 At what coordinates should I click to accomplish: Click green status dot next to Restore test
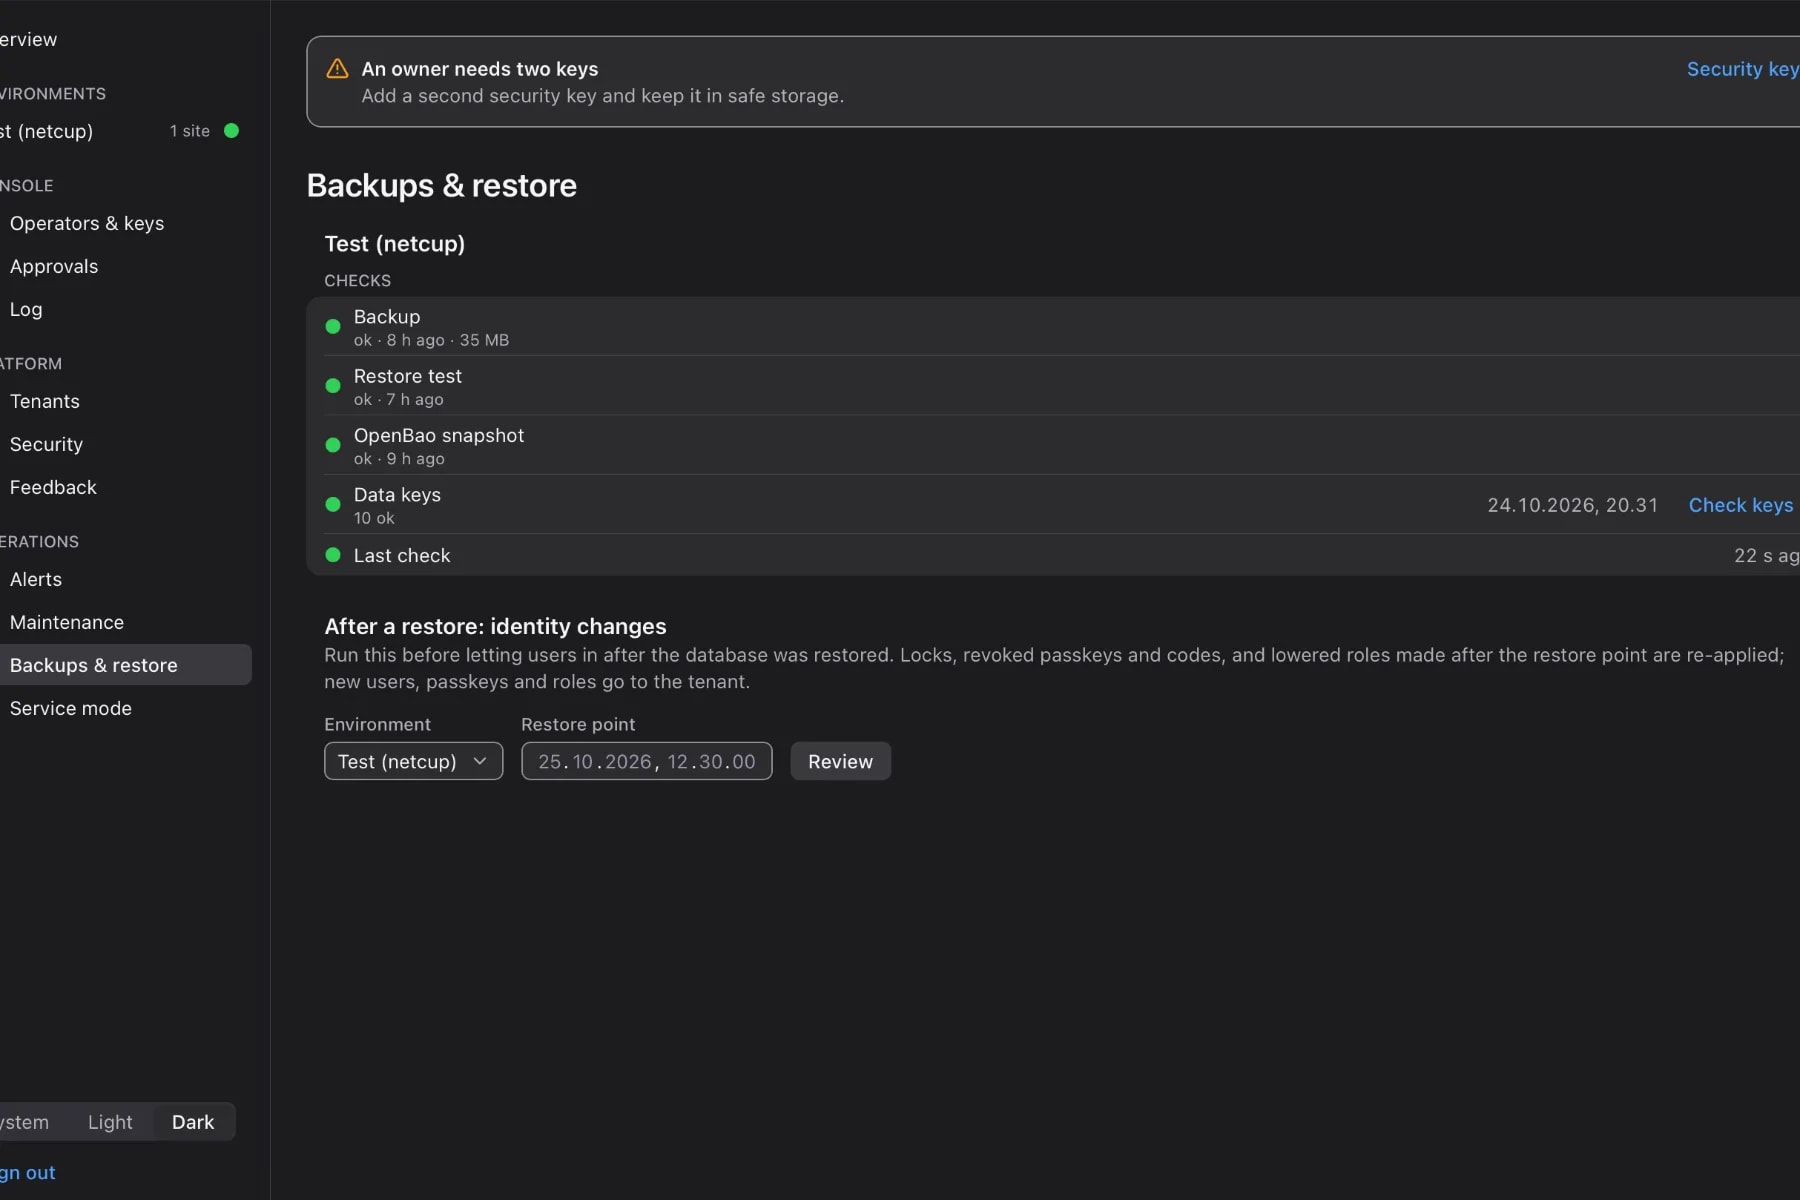(333, 385)
